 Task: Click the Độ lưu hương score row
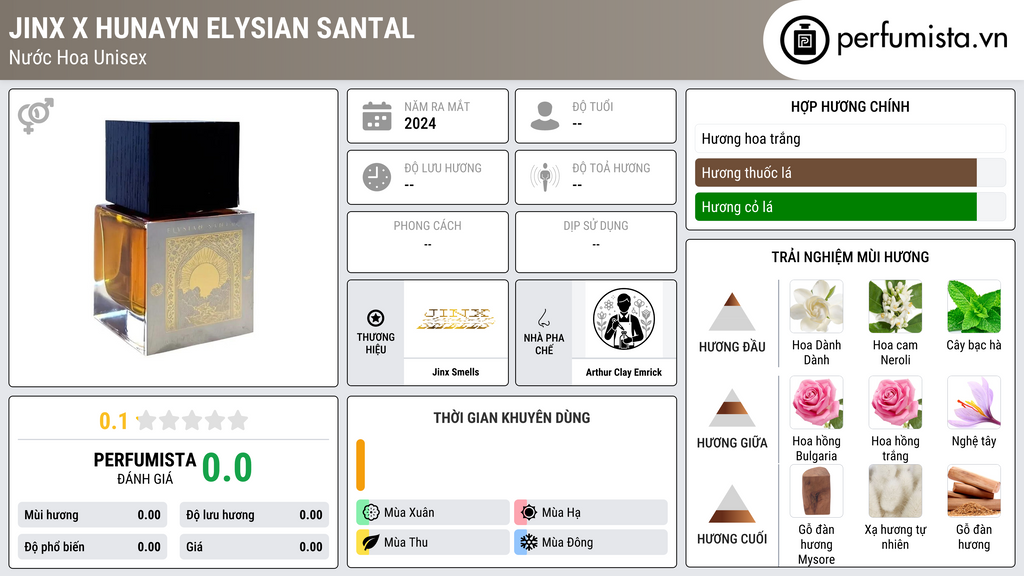254,515
